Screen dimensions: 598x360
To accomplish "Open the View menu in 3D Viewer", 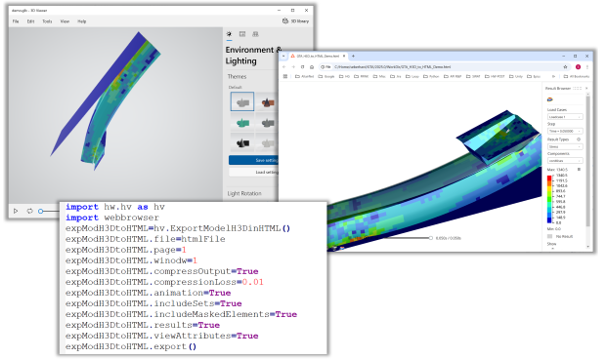I will [65, 21].
